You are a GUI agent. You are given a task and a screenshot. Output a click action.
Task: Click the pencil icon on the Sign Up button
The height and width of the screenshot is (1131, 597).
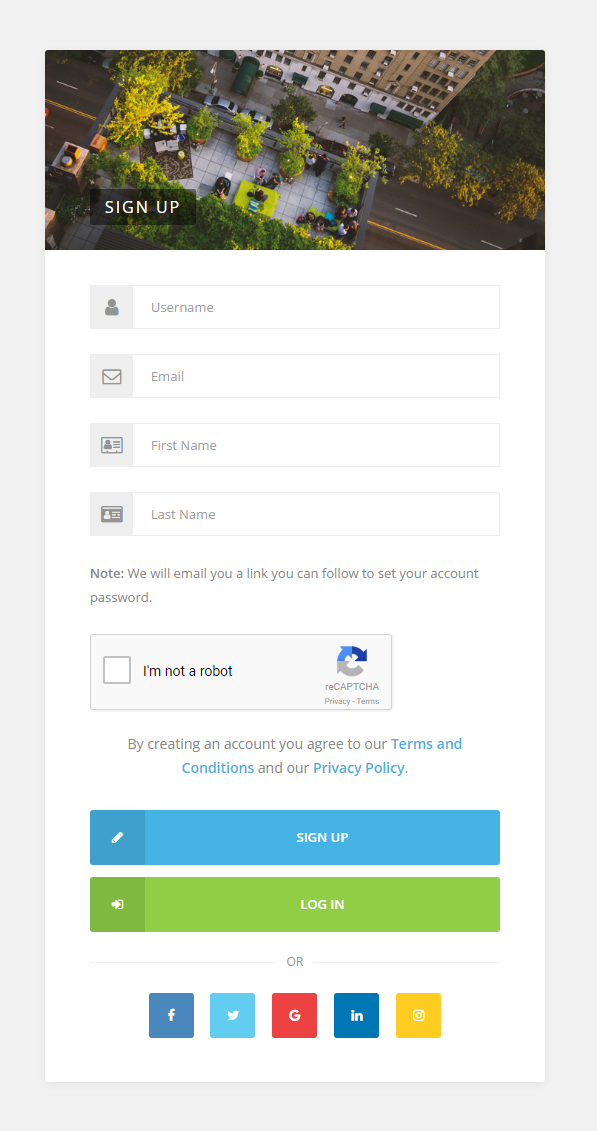(x=116, y=837)
